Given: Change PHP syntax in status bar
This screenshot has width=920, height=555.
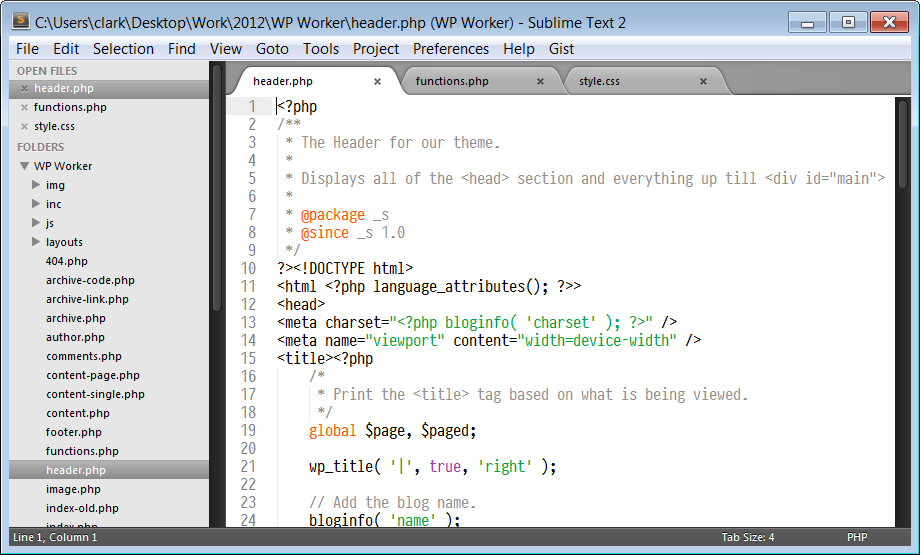Looking at the screenshot, I should point(857,537).
